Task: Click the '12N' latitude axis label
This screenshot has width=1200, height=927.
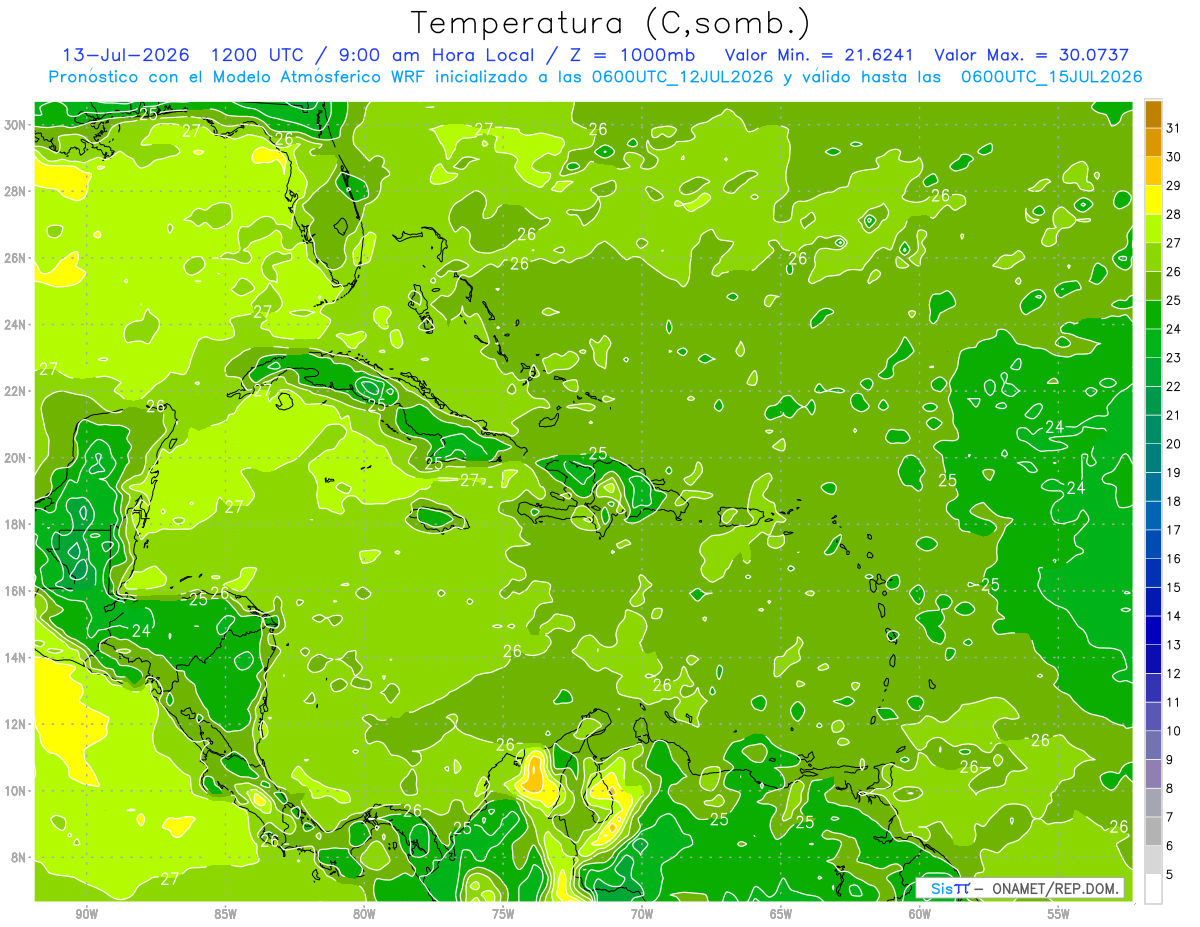Action: coord(16,724)
